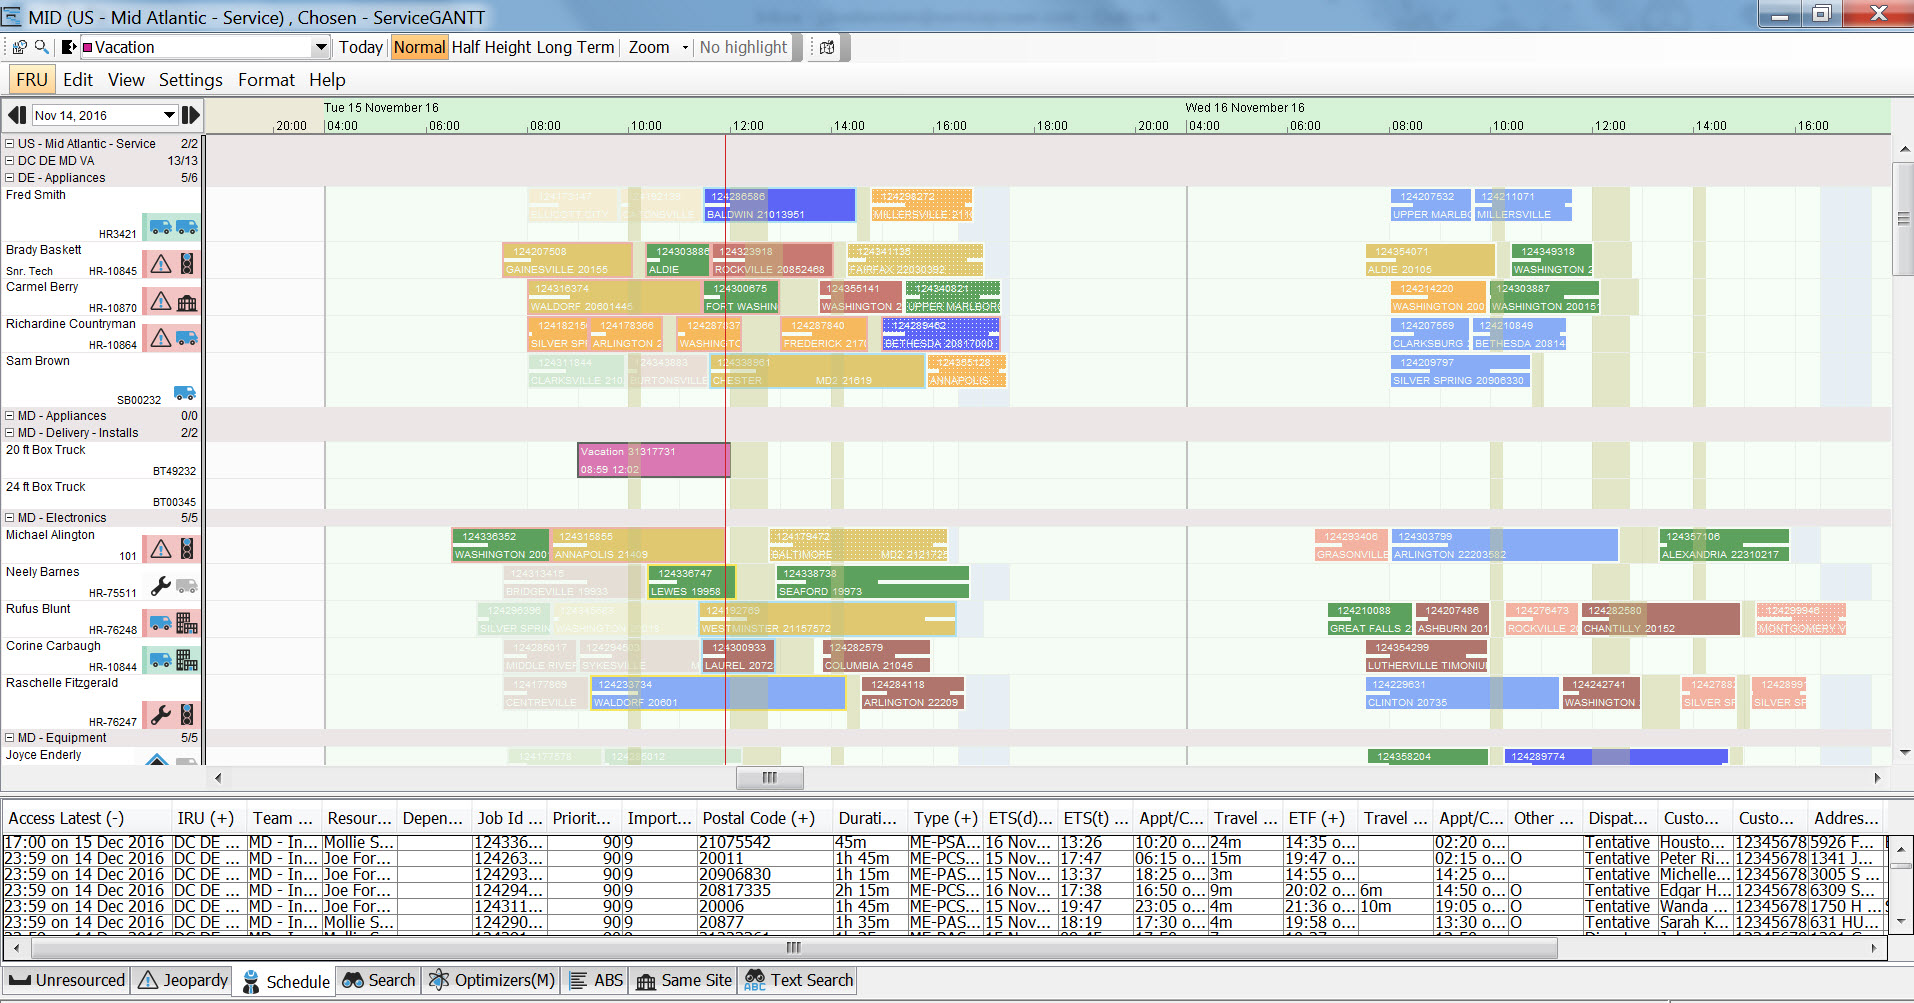Click Rufus Blunt's office building icon
Image resolution: width=1914 pixels, height=1003 pixels.
(187, 623)
